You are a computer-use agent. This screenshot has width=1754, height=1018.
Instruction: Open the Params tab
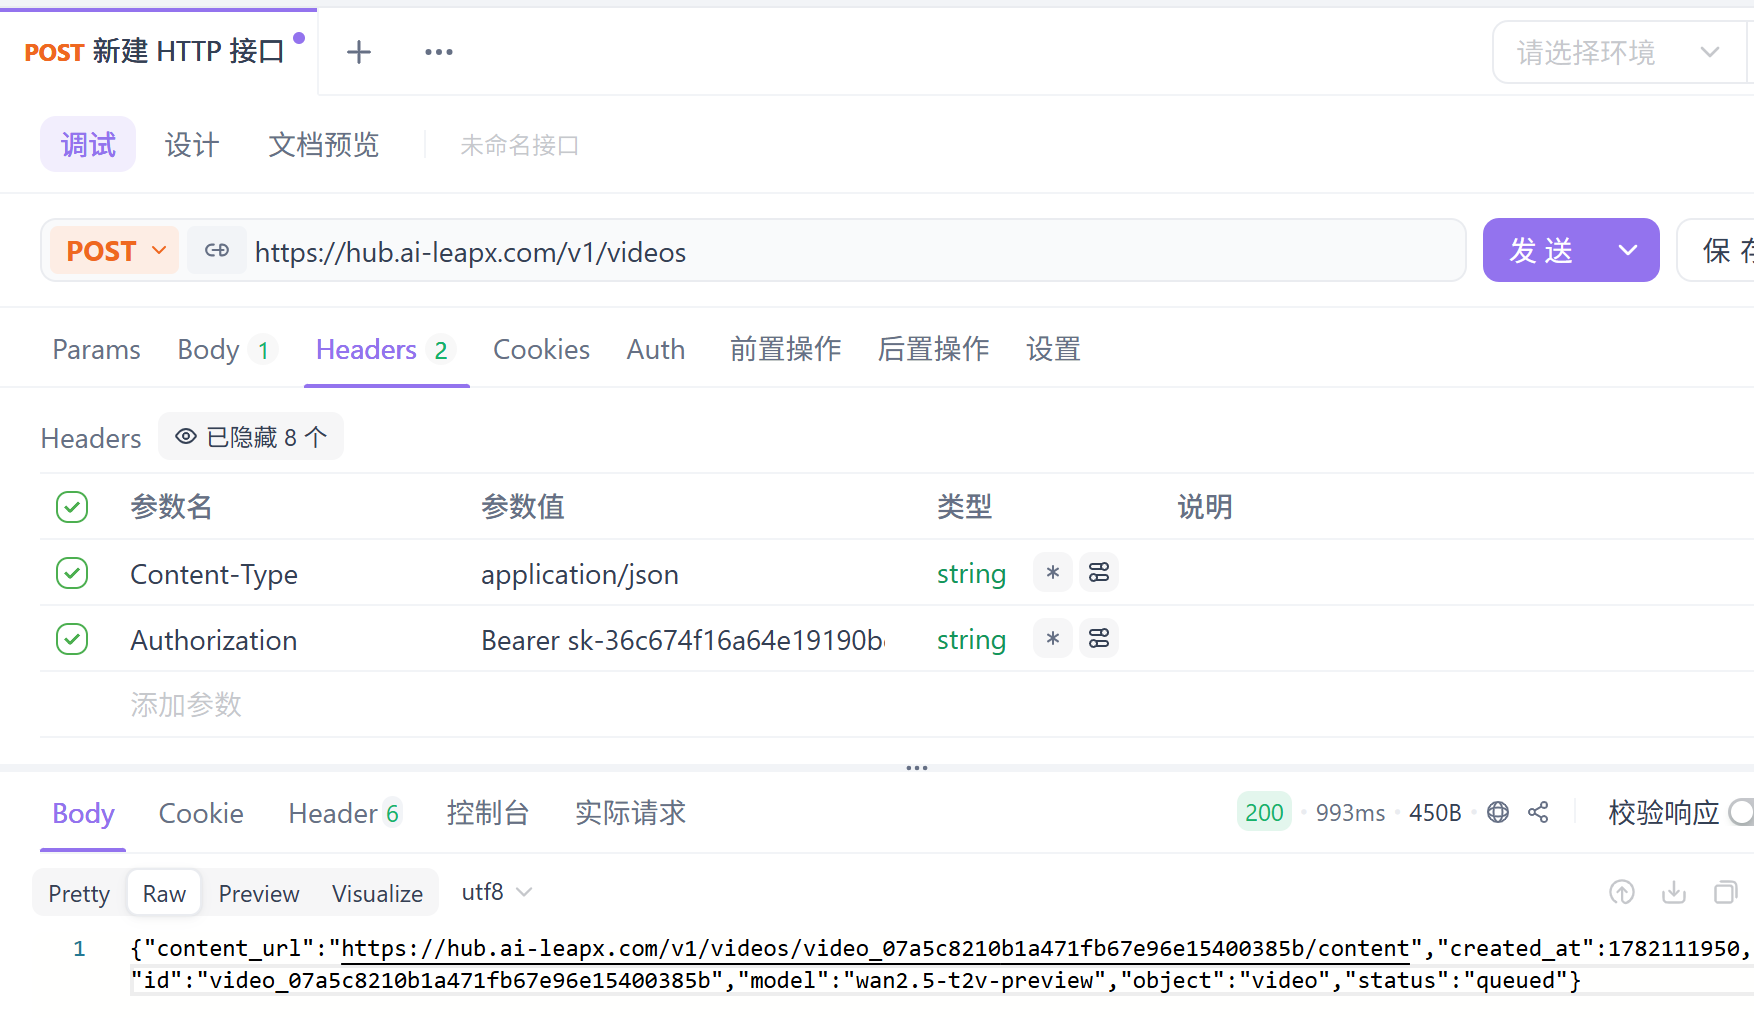pos(96,349)
